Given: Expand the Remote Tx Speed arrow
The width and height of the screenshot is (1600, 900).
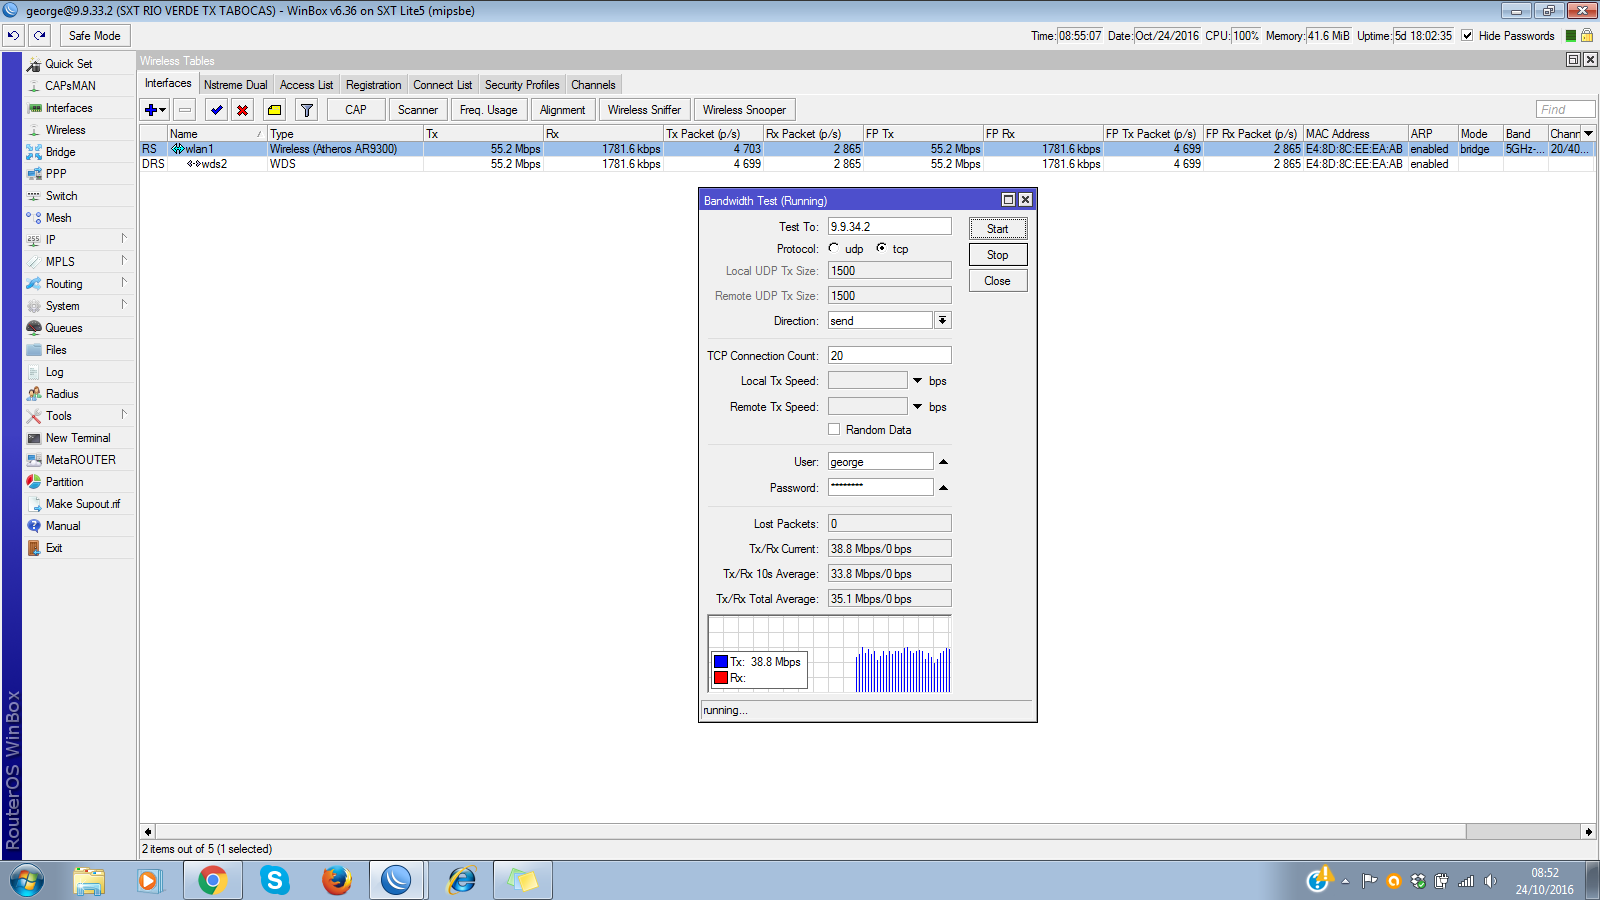Looking at the screenshot, I should (x=917, y=407).
